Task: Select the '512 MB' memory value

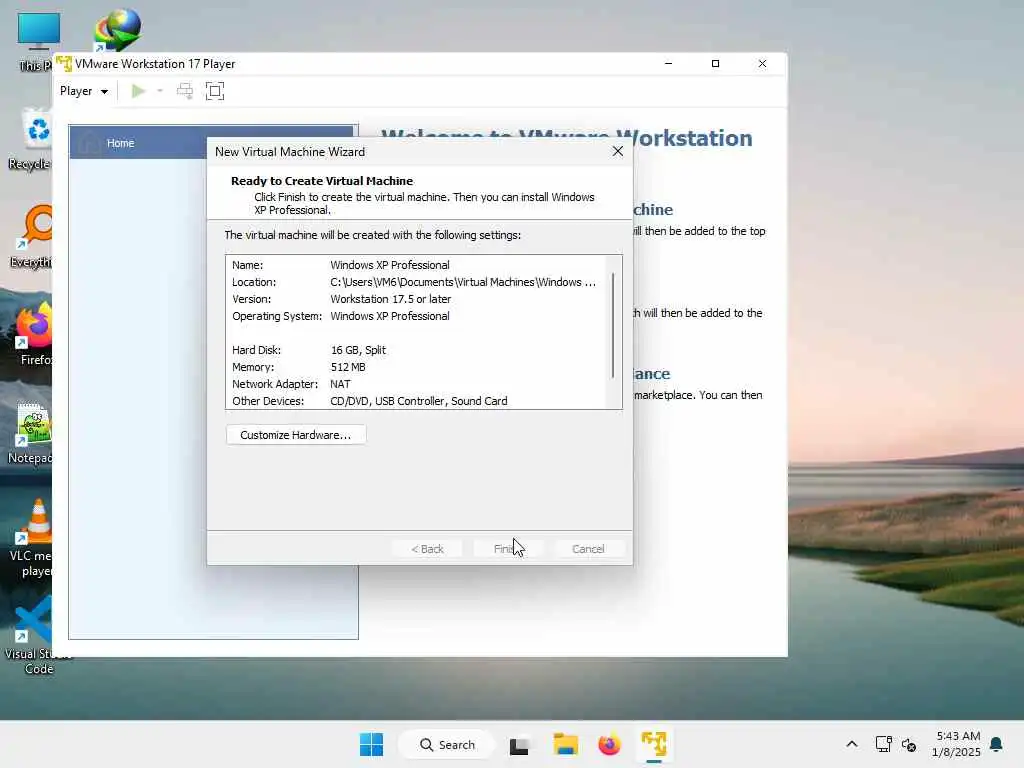Action: [x=348, y=367]
